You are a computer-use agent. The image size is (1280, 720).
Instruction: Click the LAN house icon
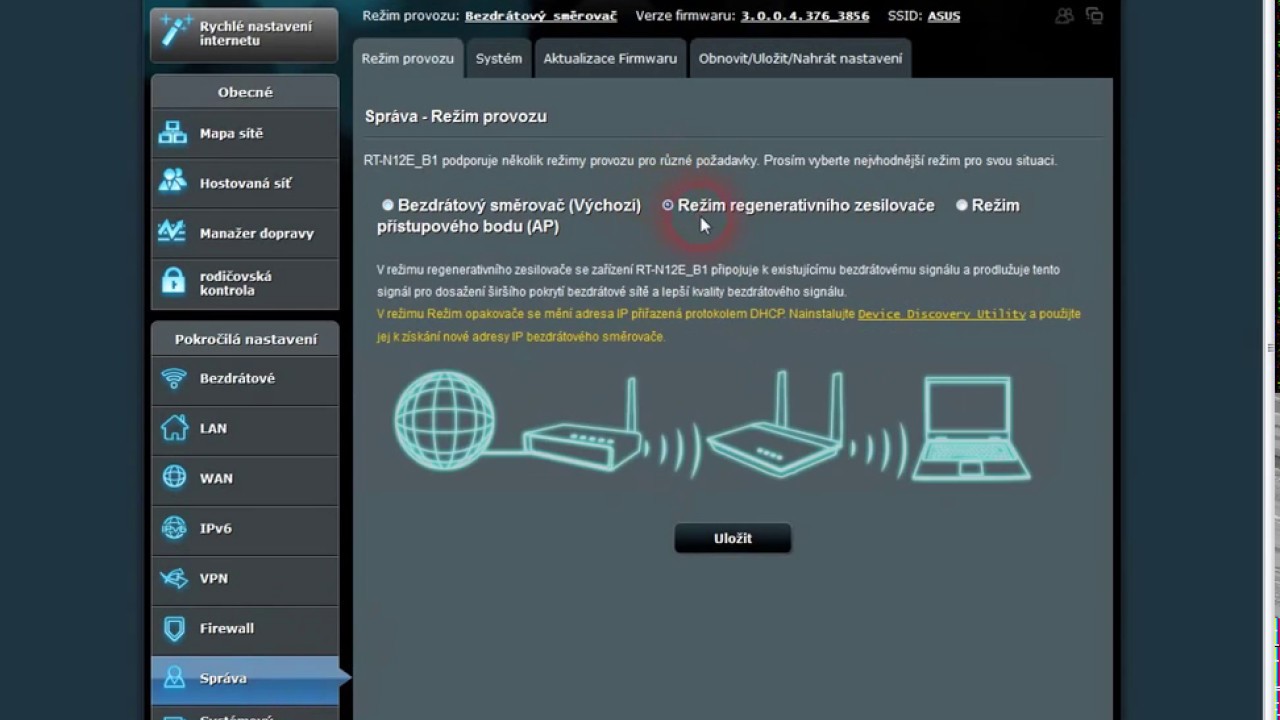click(174, 428)
